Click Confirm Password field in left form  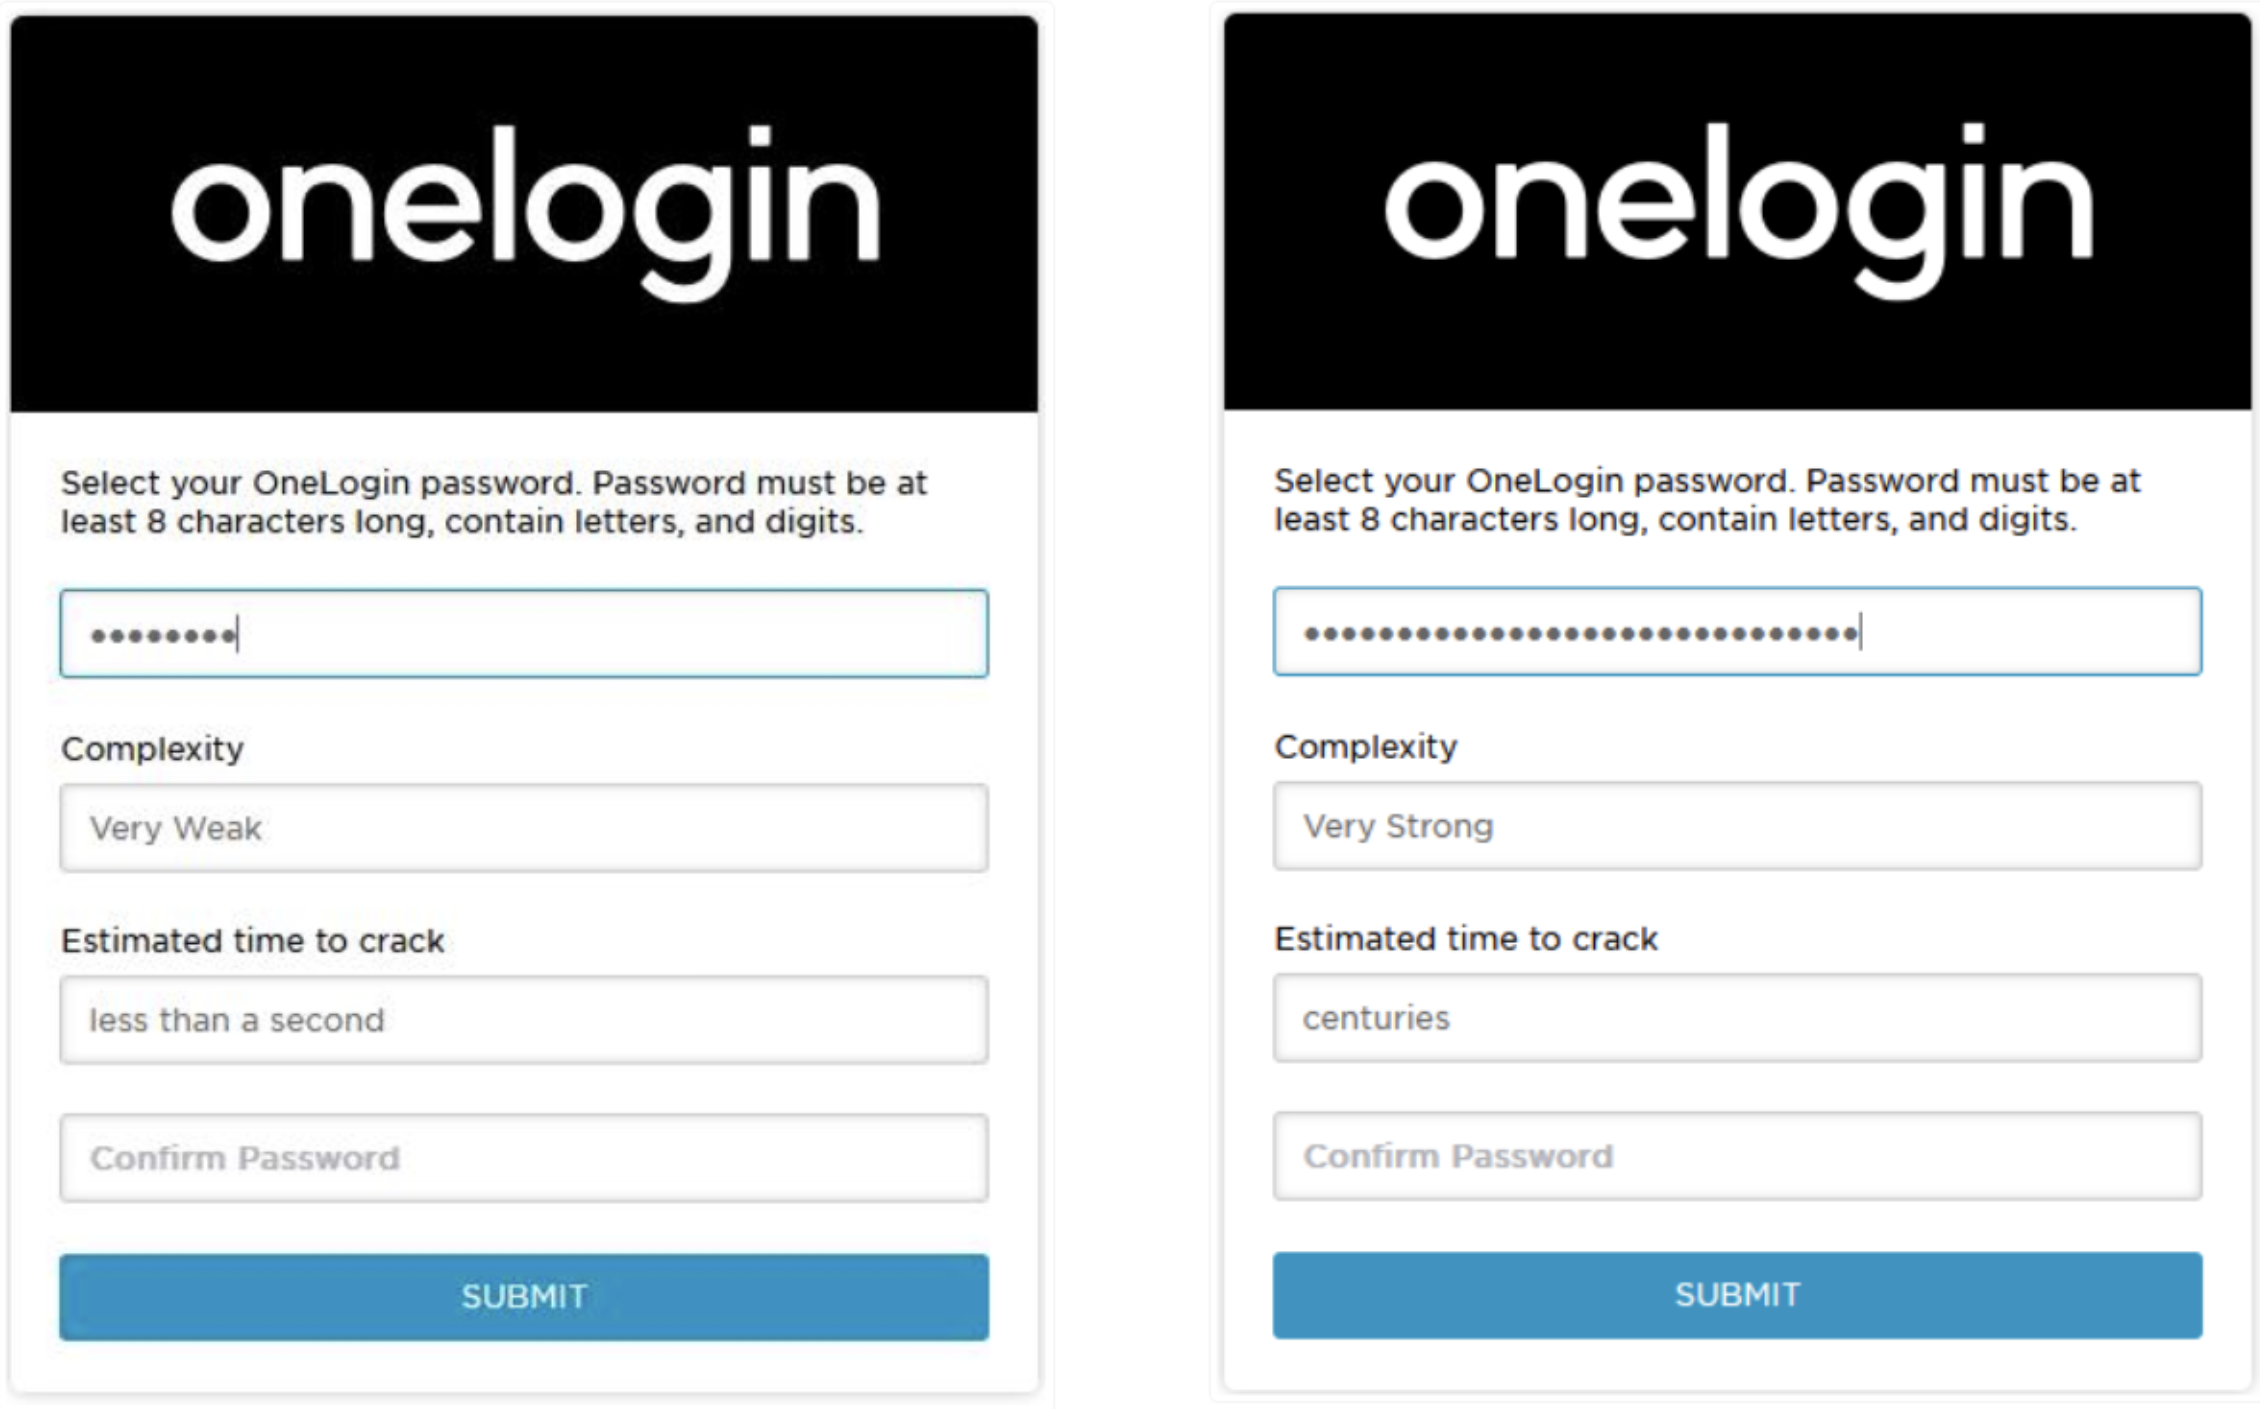point(524,1158)
